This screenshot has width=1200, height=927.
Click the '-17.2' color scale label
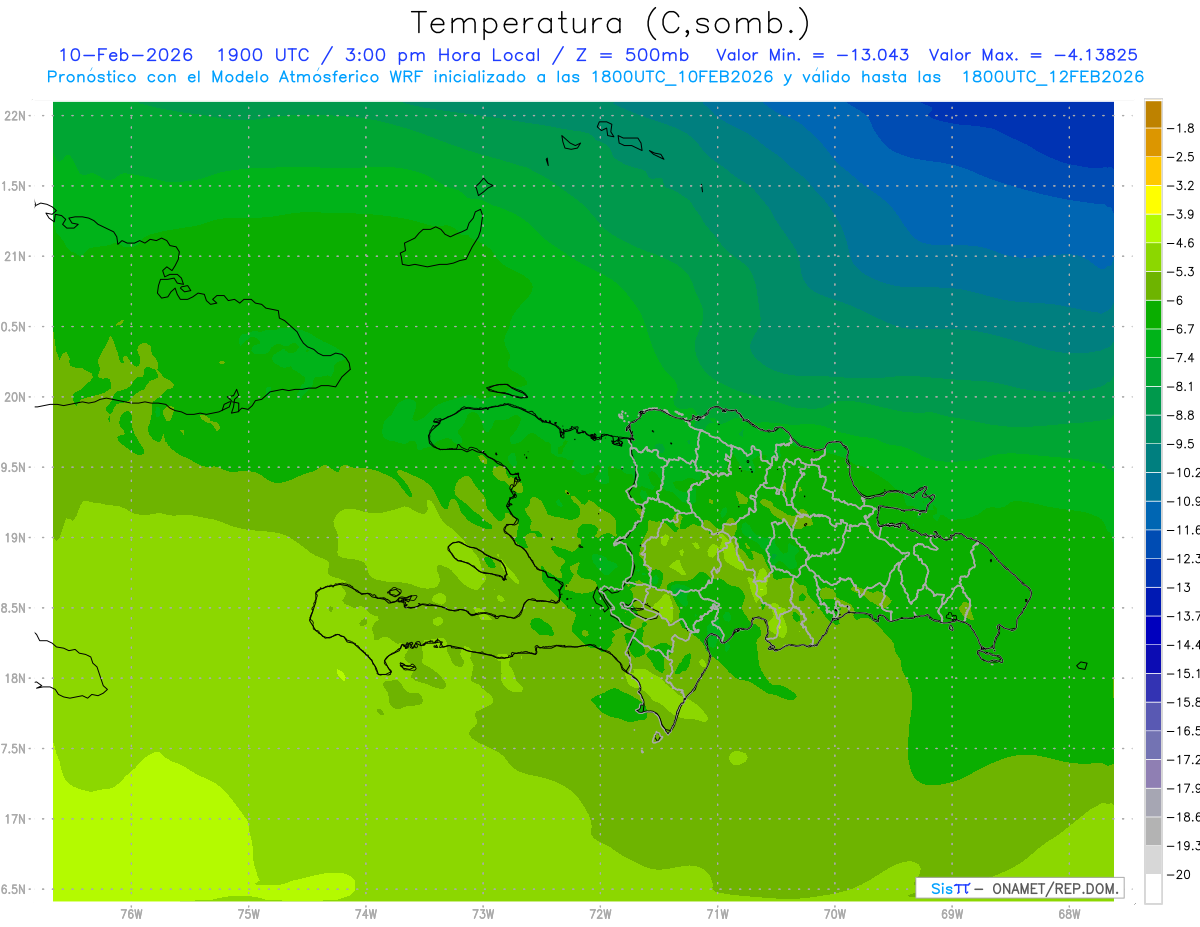[x=1184, y=759]
